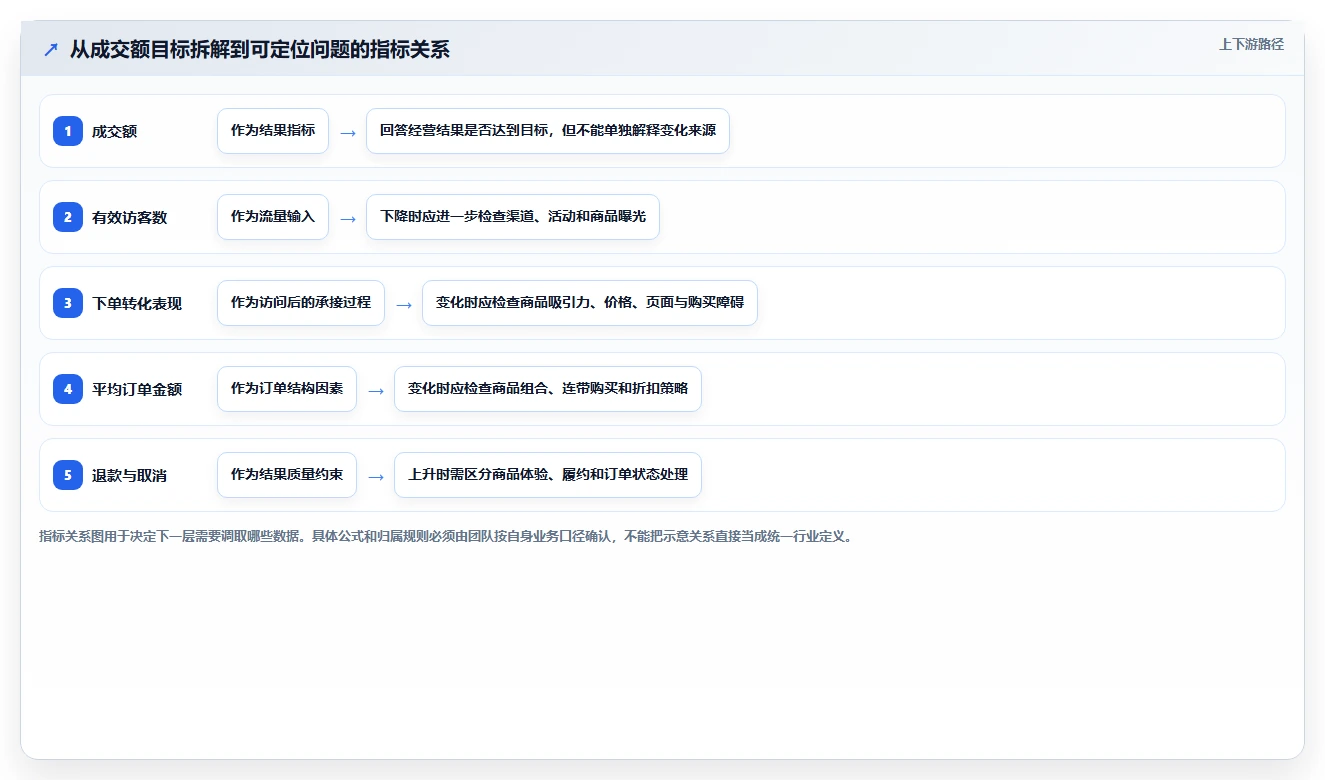1325x780 pixels.
Task: Select the number 3 badge for 下单转化表现
Action: pos(68,303)
